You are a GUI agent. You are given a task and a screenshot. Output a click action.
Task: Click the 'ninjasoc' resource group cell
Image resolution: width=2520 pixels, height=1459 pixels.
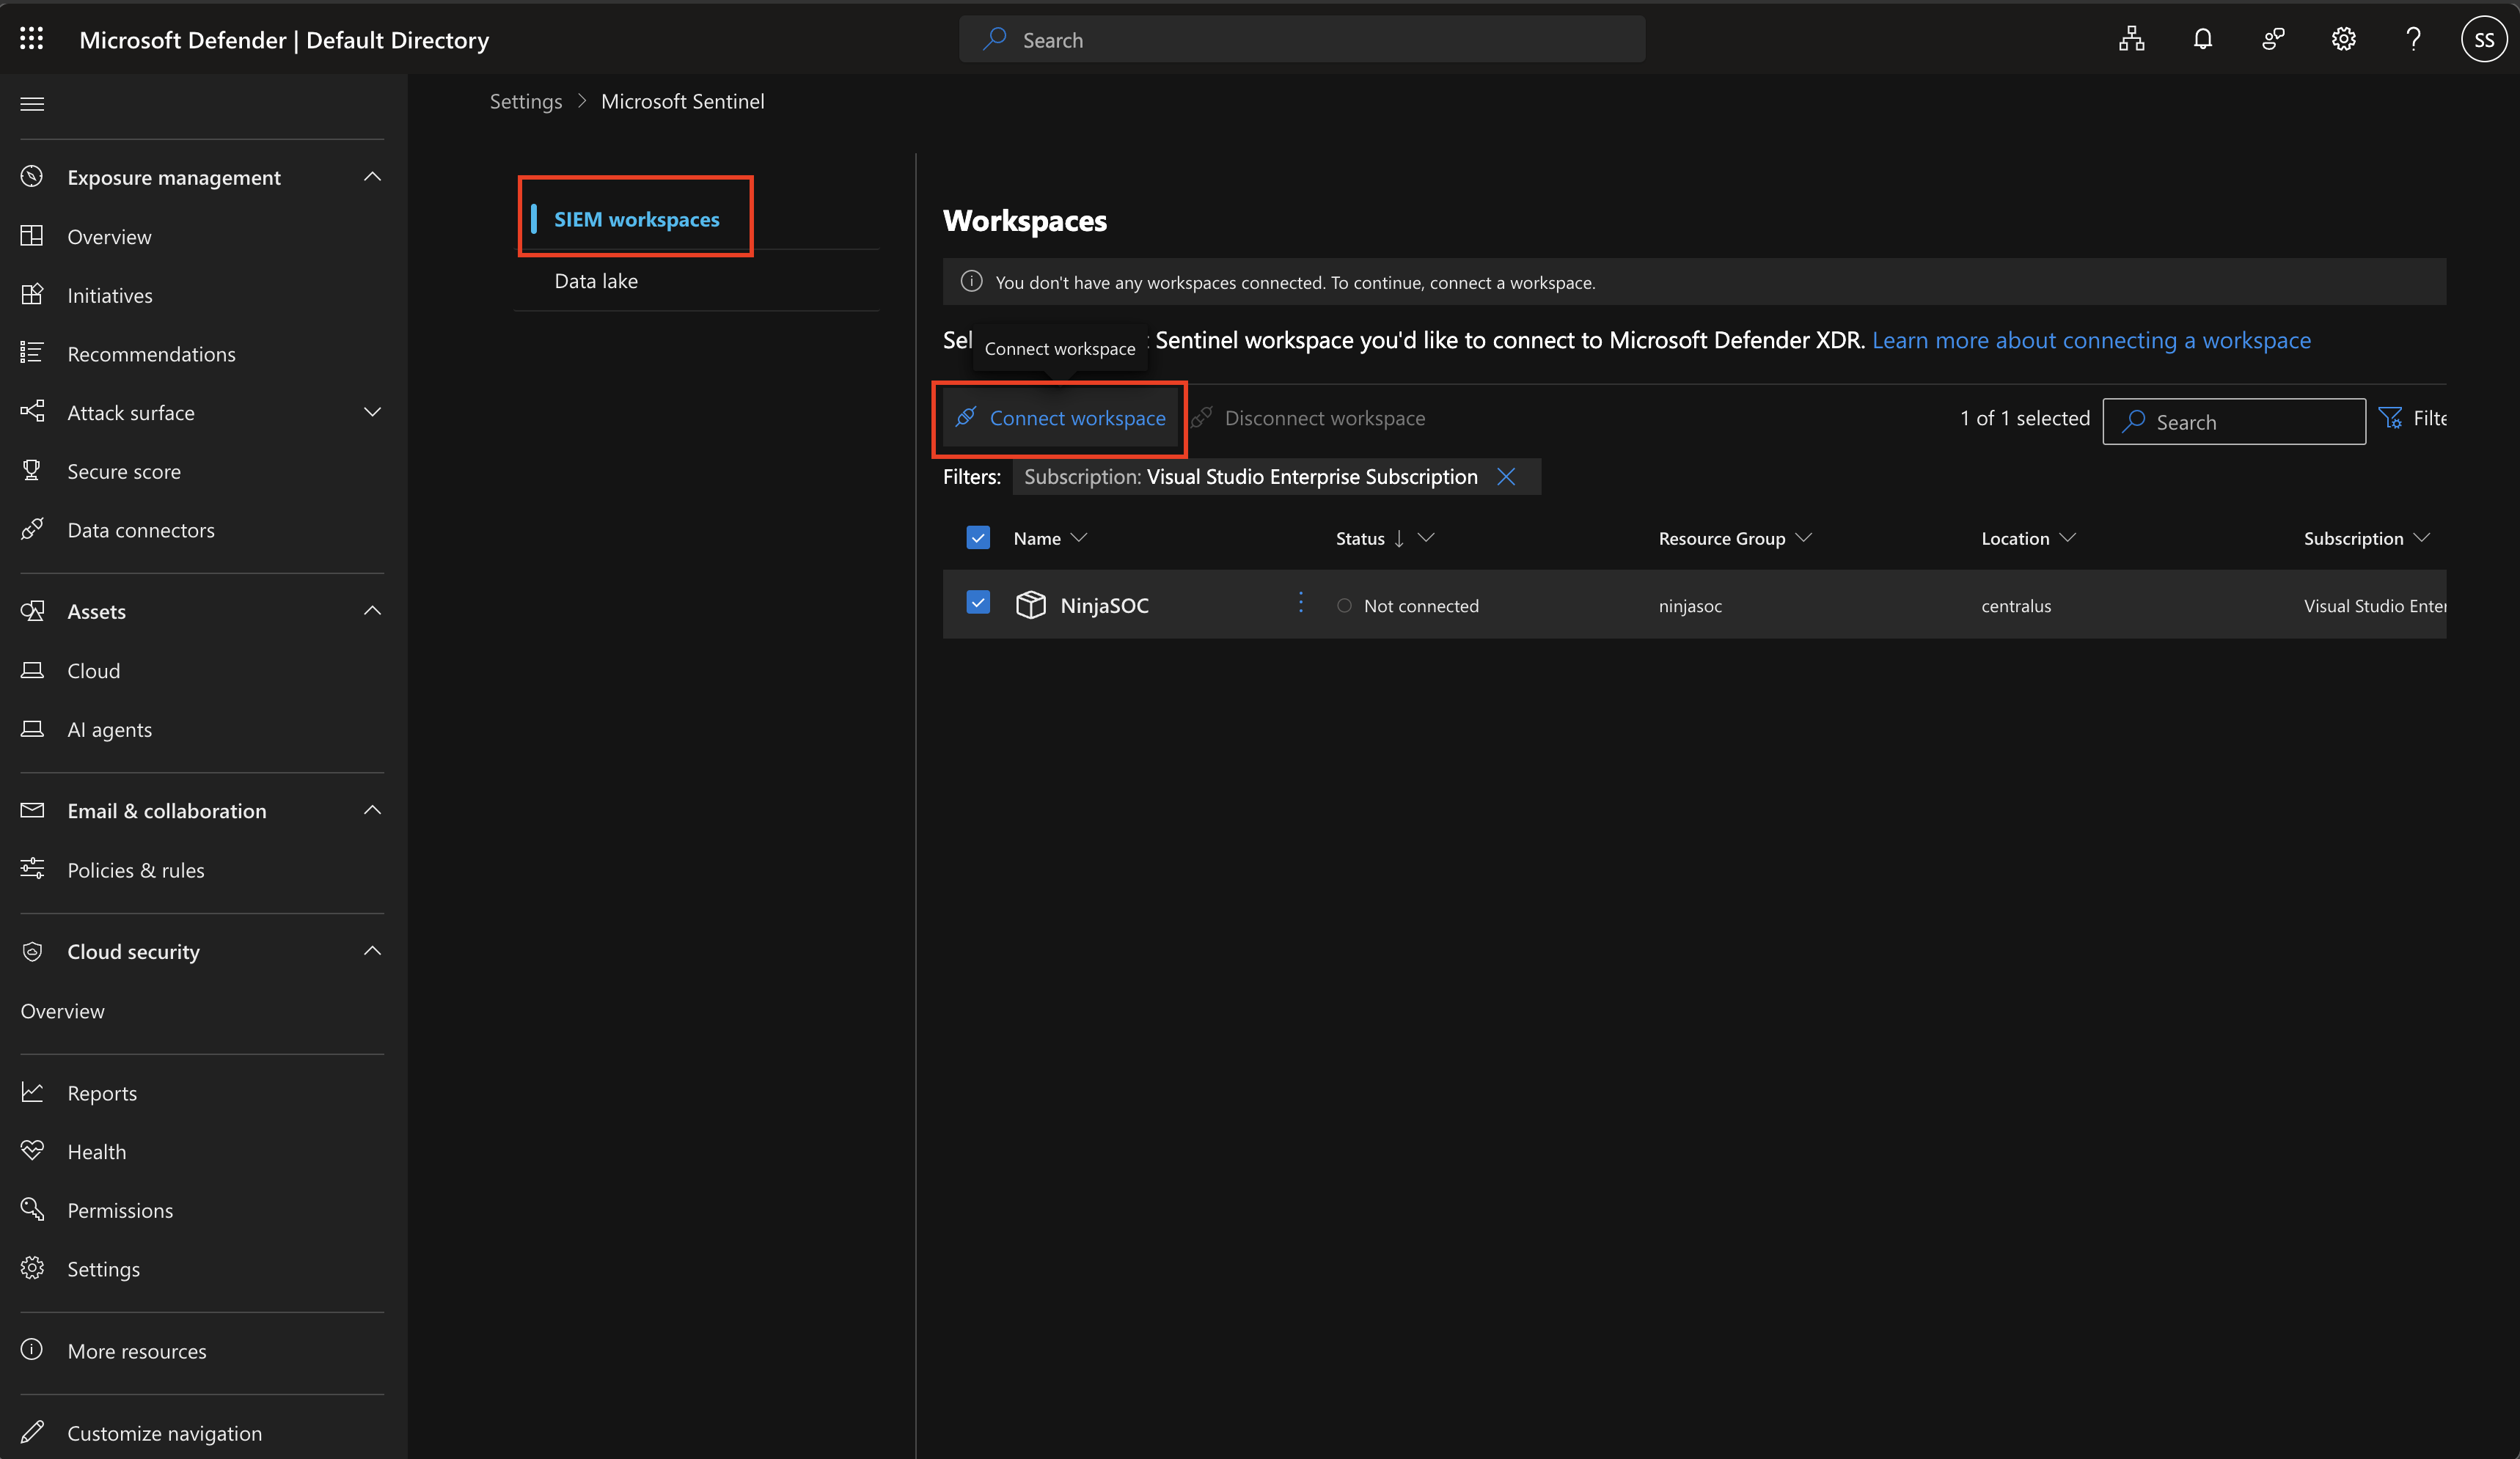pos(1690,606)
